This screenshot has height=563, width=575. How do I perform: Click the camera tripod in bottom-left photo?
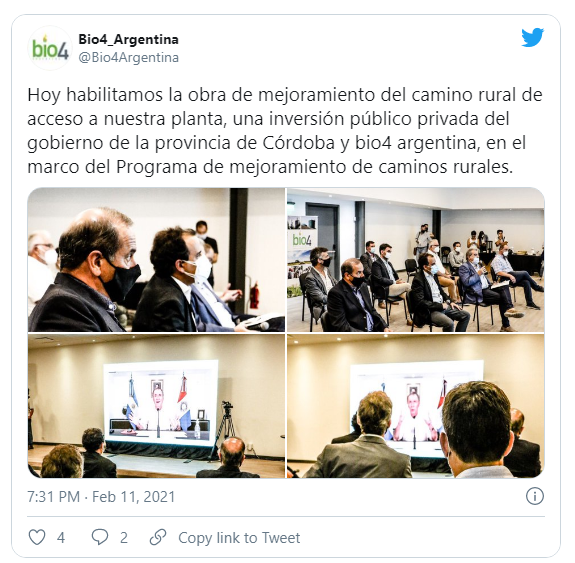(226, 429)
